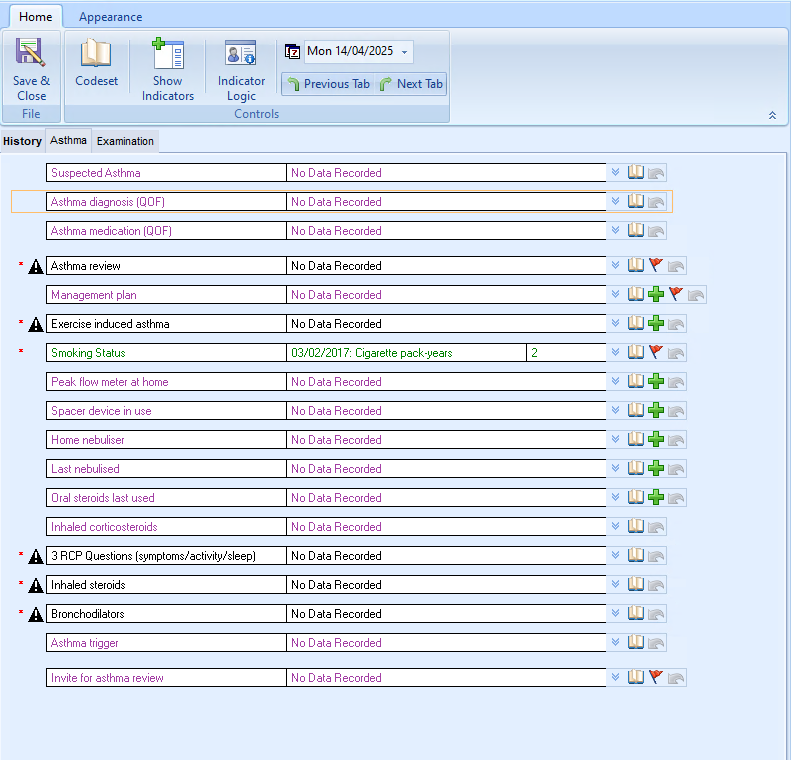Click the Next Tab button
This screenshot has height=760, width=791.
tap(411, 84)
